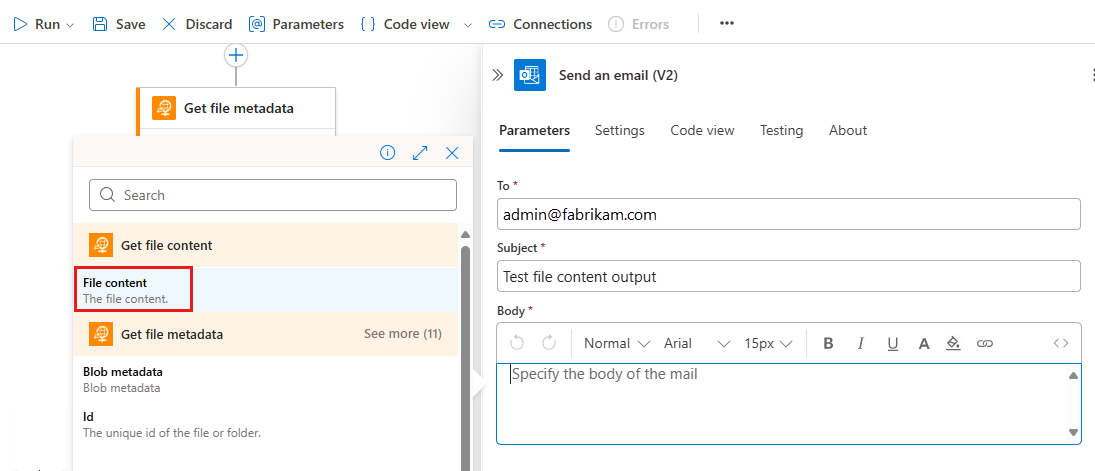This screenshot has width=1095, height=471.
Task: Insert the Id dynamic value
Action: pos(265,424)
